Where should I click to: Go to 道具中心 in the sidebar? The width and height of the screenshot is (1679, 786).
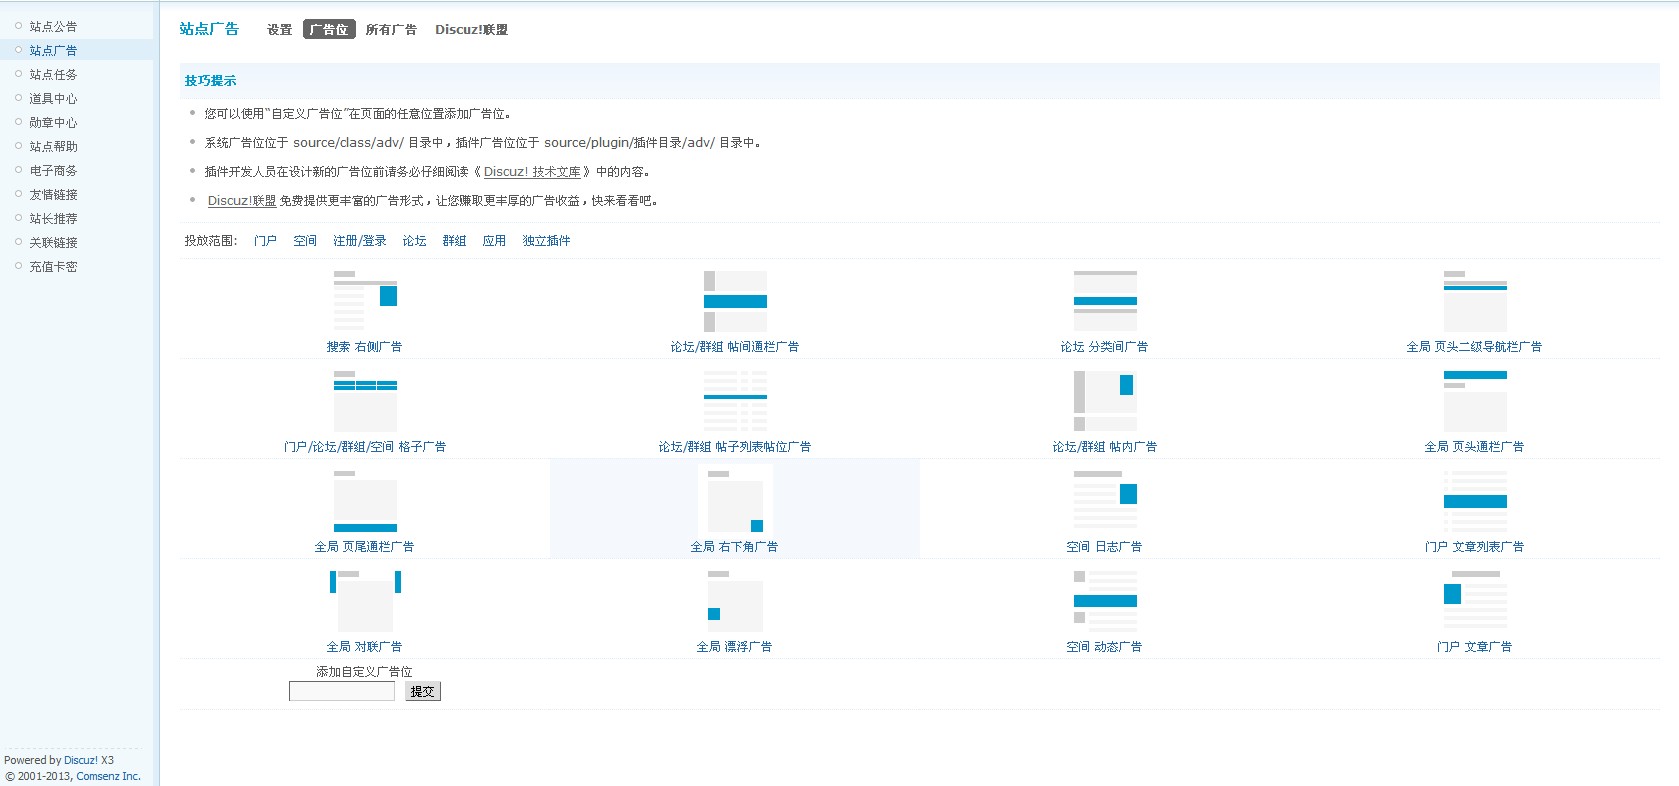(53, 98)
